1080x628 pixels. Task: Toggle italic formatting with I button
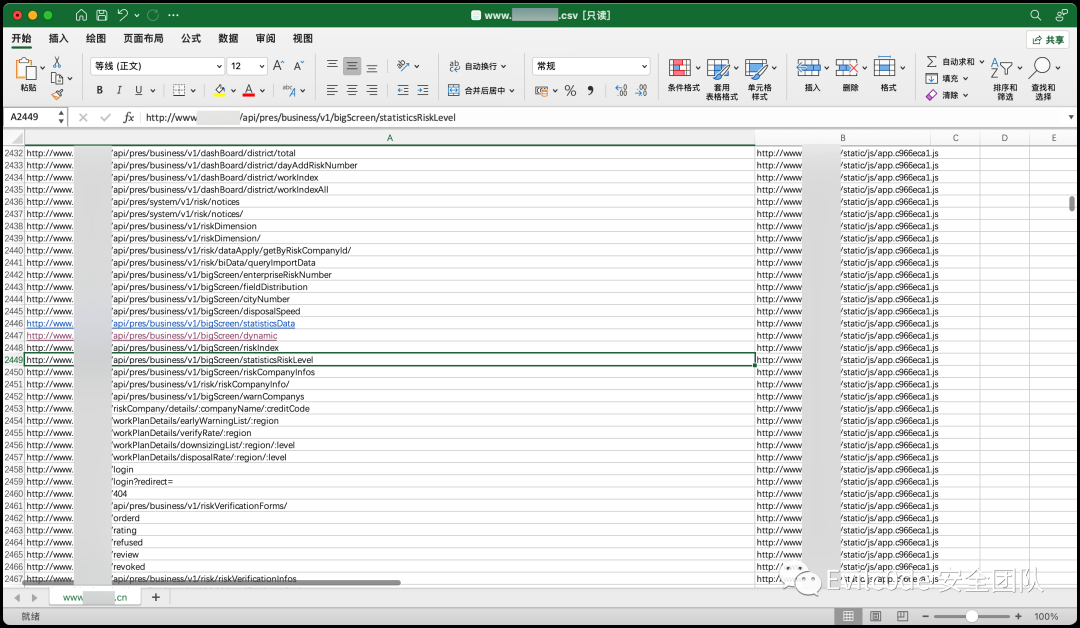pos(119,90)
